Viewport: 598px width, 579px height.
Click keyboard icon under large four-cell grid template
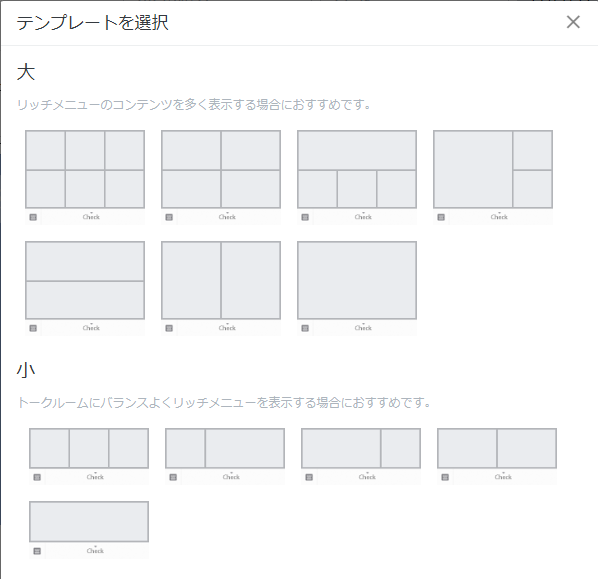coord(169,217)
